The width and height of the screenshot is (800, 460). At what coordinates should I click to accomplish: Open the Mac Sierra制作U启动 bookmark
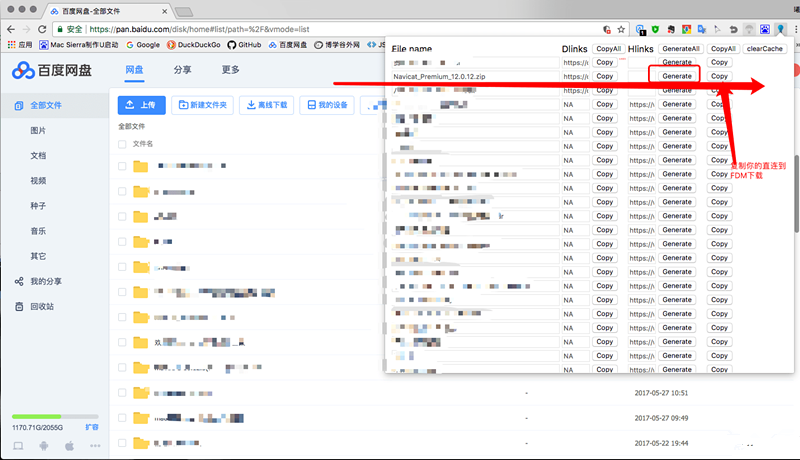79,45
